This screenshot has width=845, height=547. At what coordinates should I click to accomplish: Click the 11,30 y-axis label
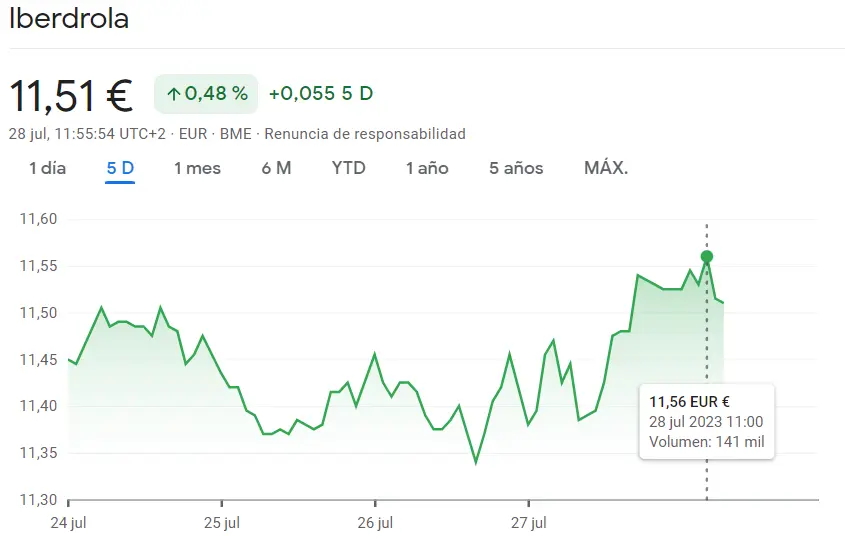click(38, 500)
